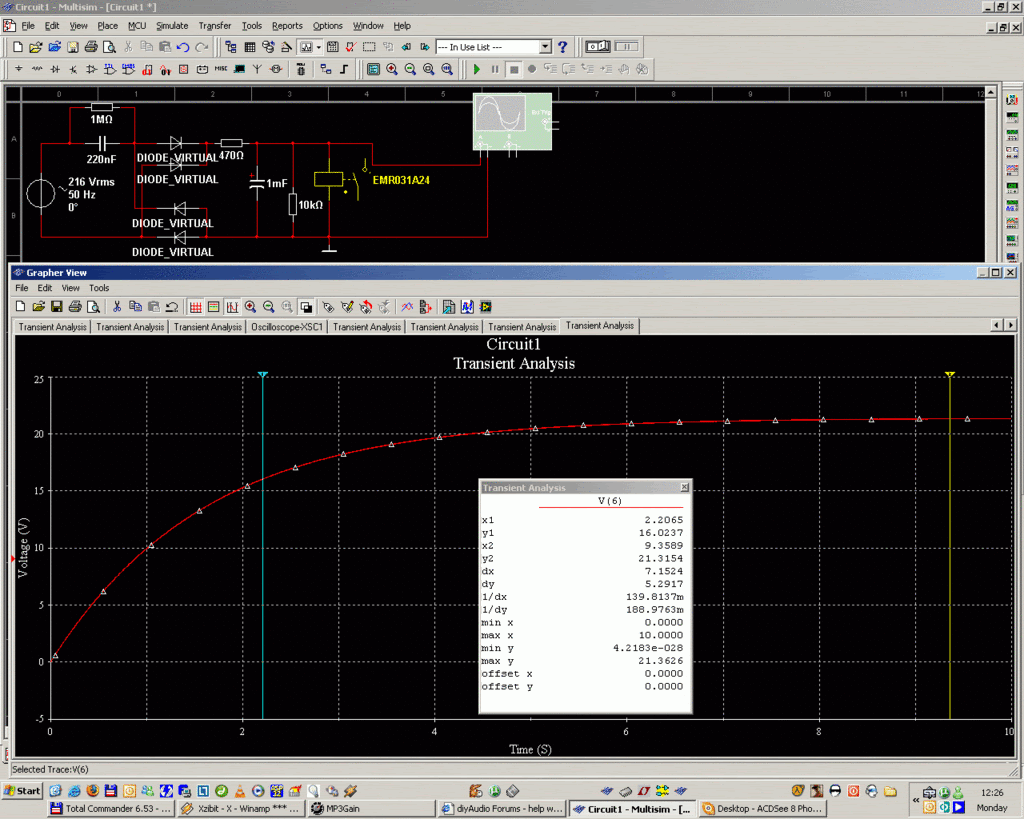Expand the Grapher dropdown arrow in main toolbar
This screenshot has height=819, width=1024.
pyautogui.click(x=318, y=47)
